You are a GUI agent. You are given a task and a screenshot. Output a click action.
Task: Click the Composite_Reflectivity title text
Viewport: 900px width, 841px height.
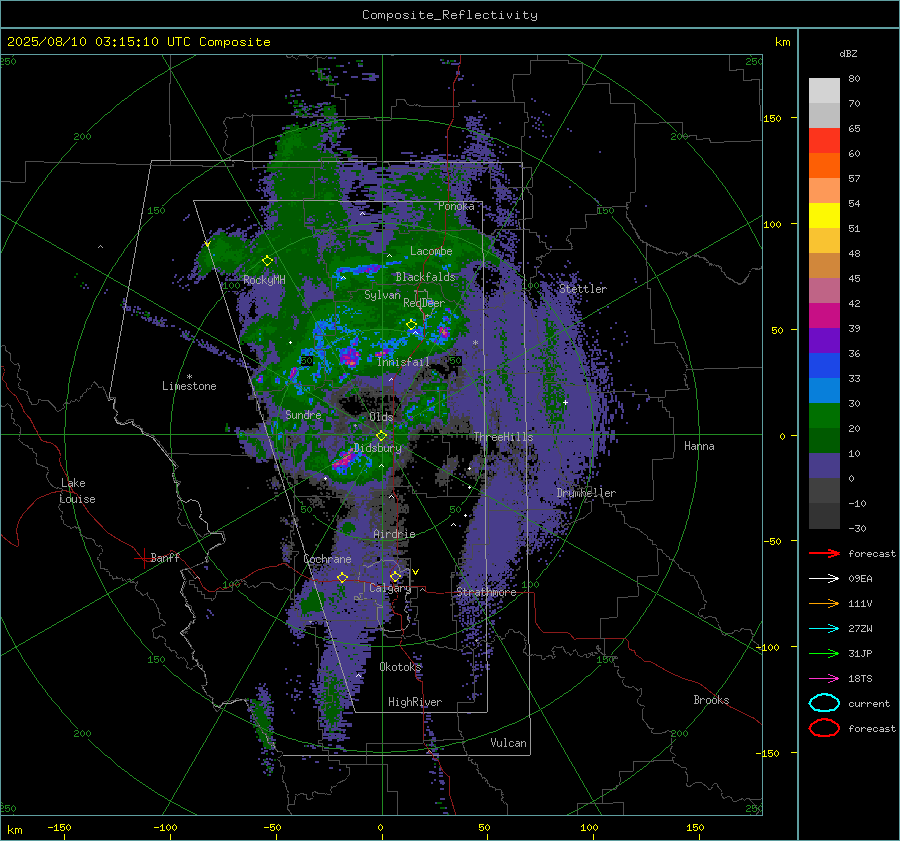(x=450, y=15)
